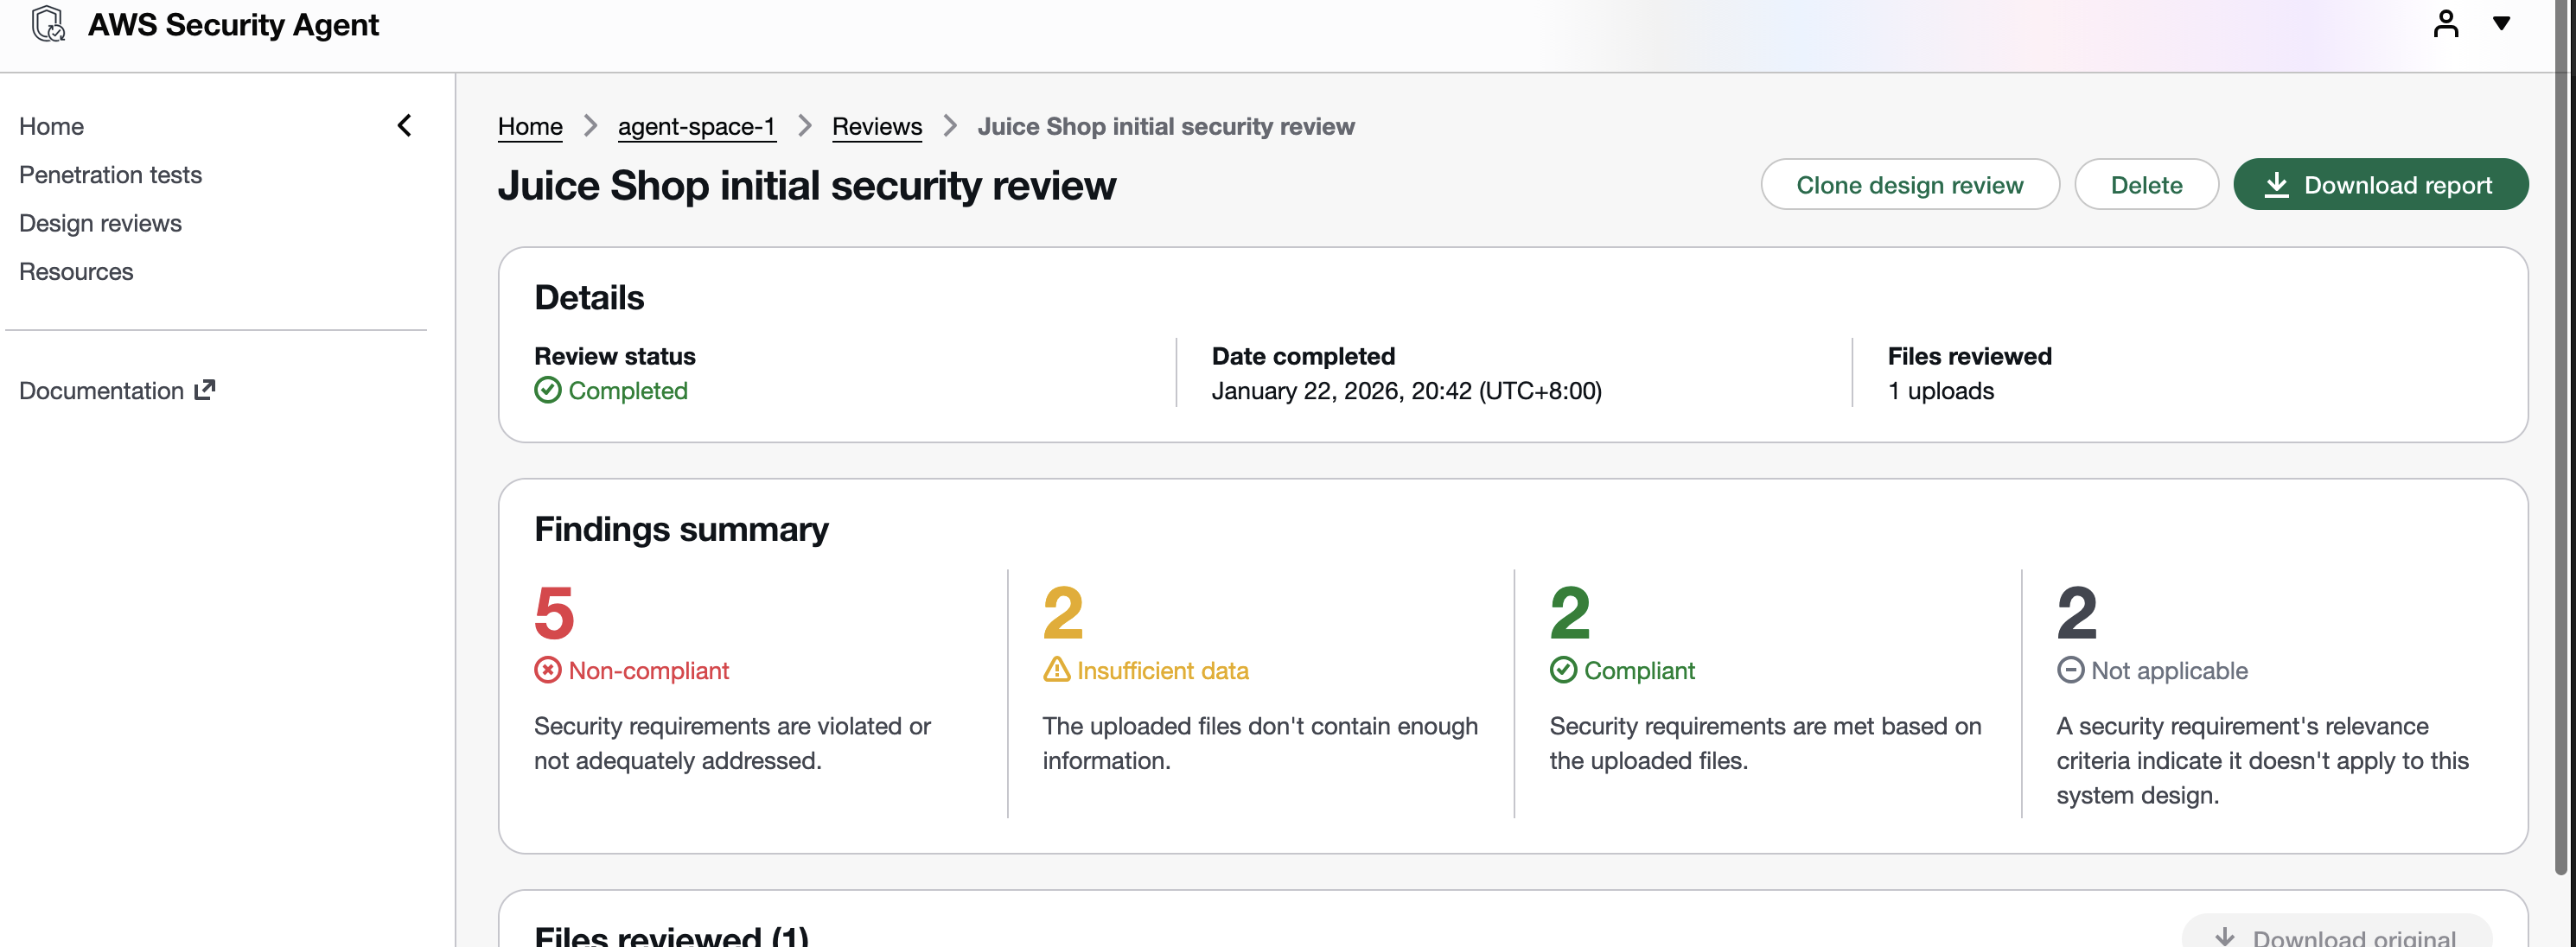Click the green Completed status icon
This screenshot has height=947, width=2576.
pyautogui.click(x=547, y=390)
